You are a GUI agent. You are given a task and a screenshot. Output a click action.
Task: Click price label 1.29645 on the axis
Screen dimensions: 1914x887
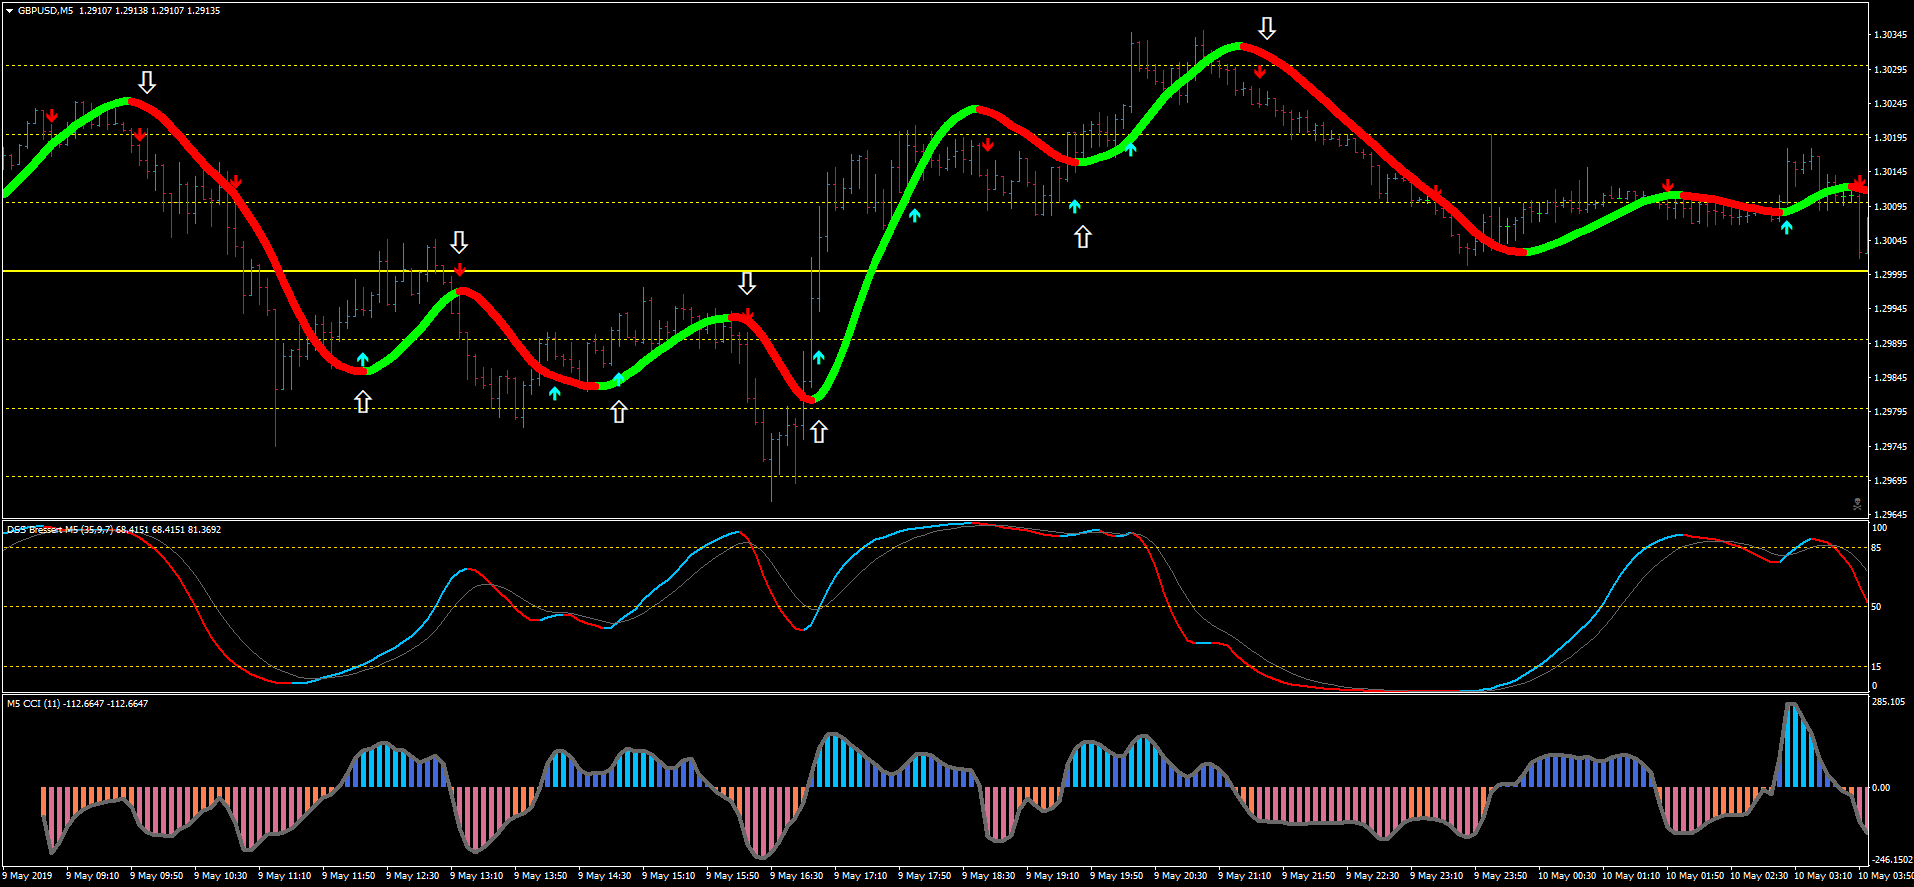(x=1888, y=515)
